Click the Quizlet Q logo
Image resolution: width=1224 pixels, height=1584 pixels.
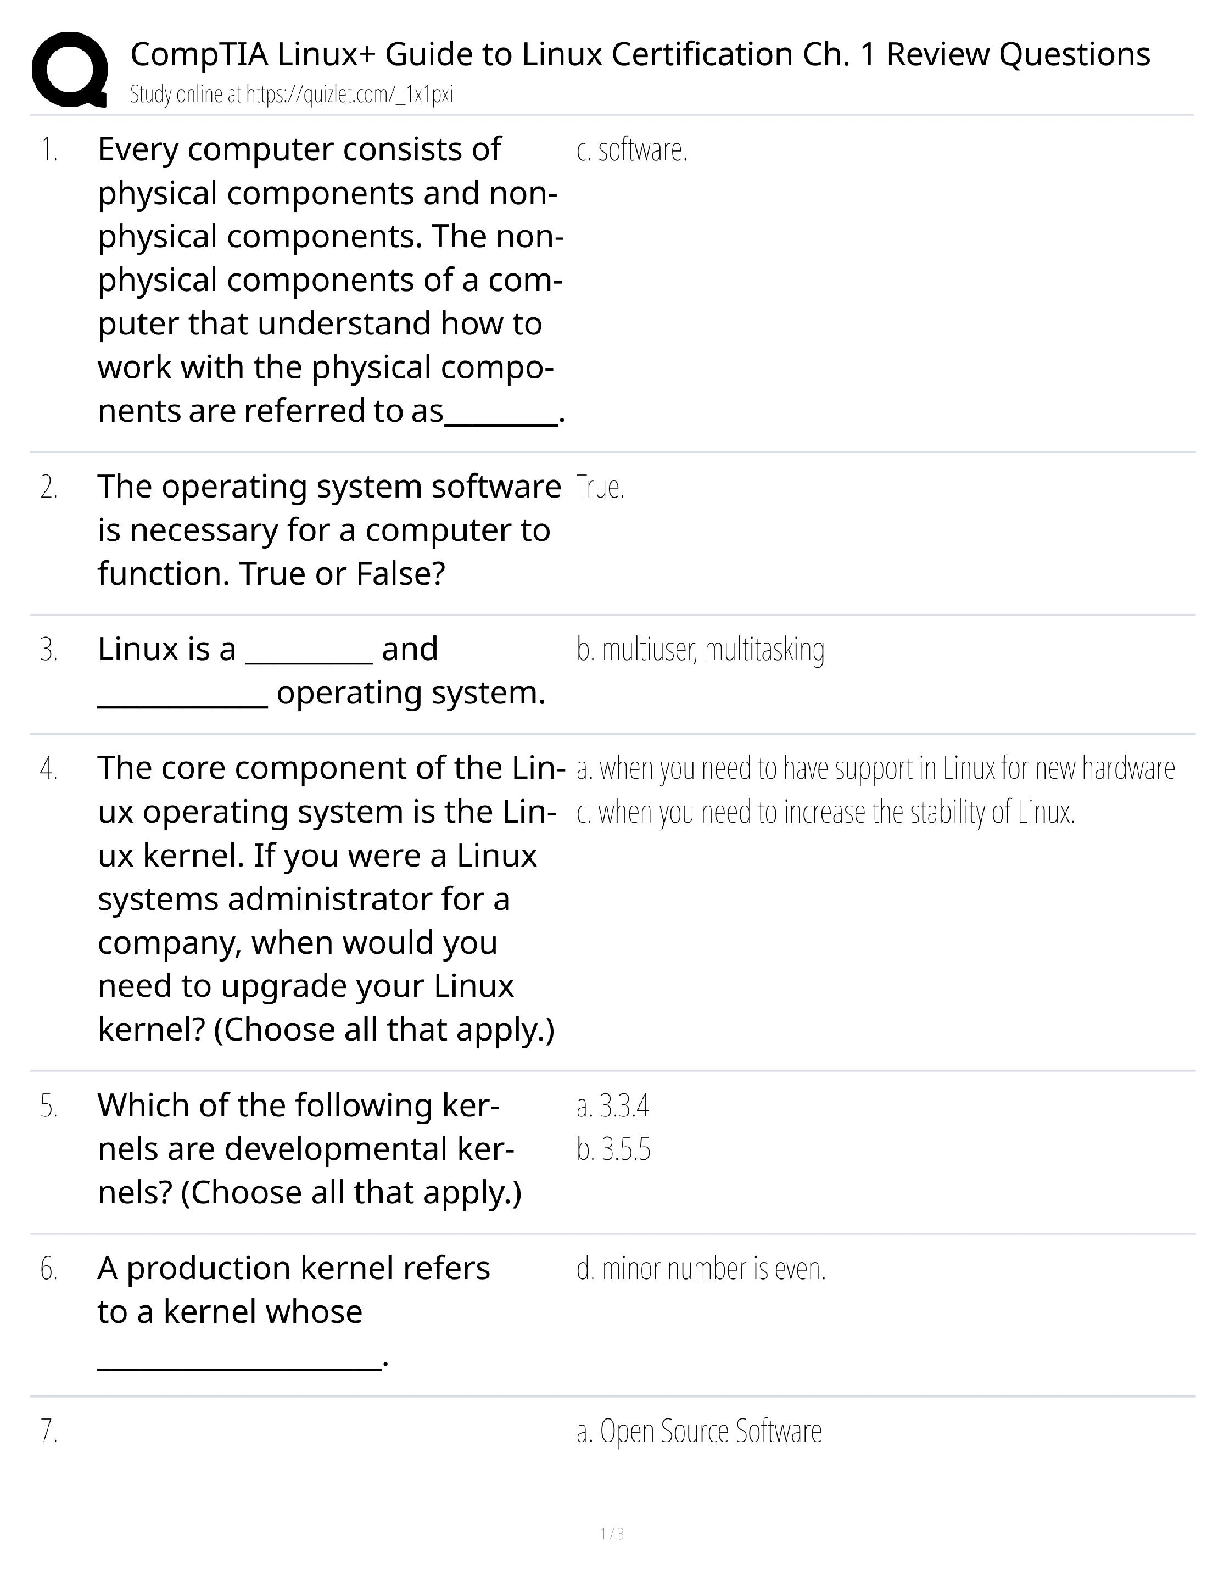point(70,69)
